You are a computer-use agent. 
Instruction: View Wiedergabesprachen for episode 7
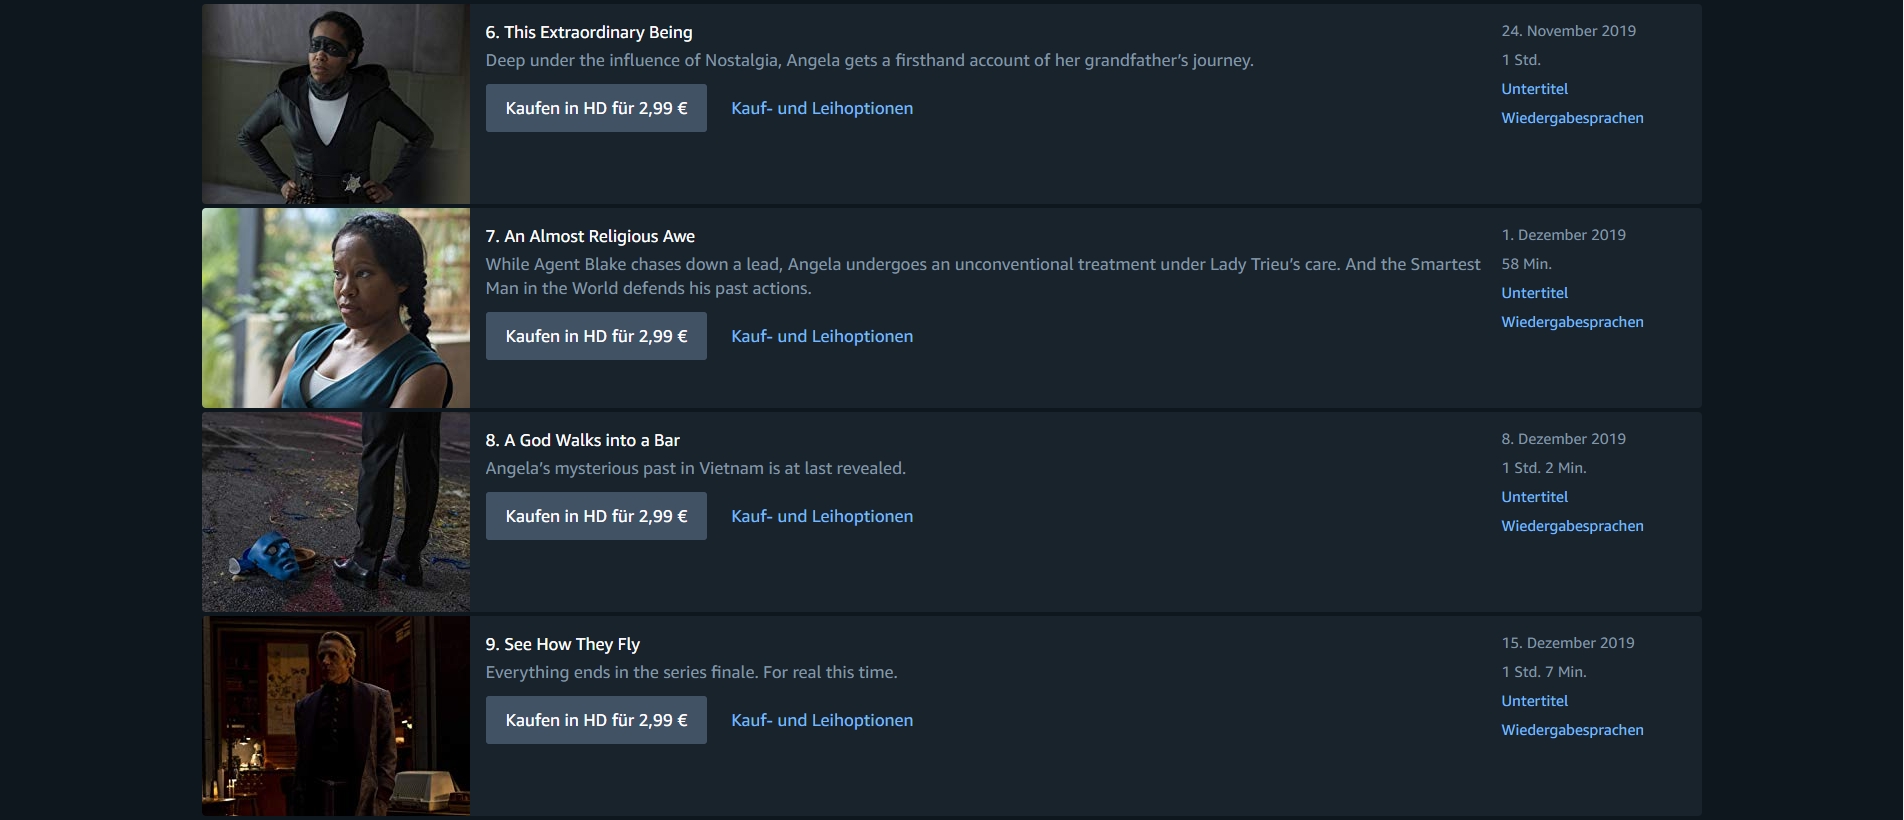(1572, 322)
